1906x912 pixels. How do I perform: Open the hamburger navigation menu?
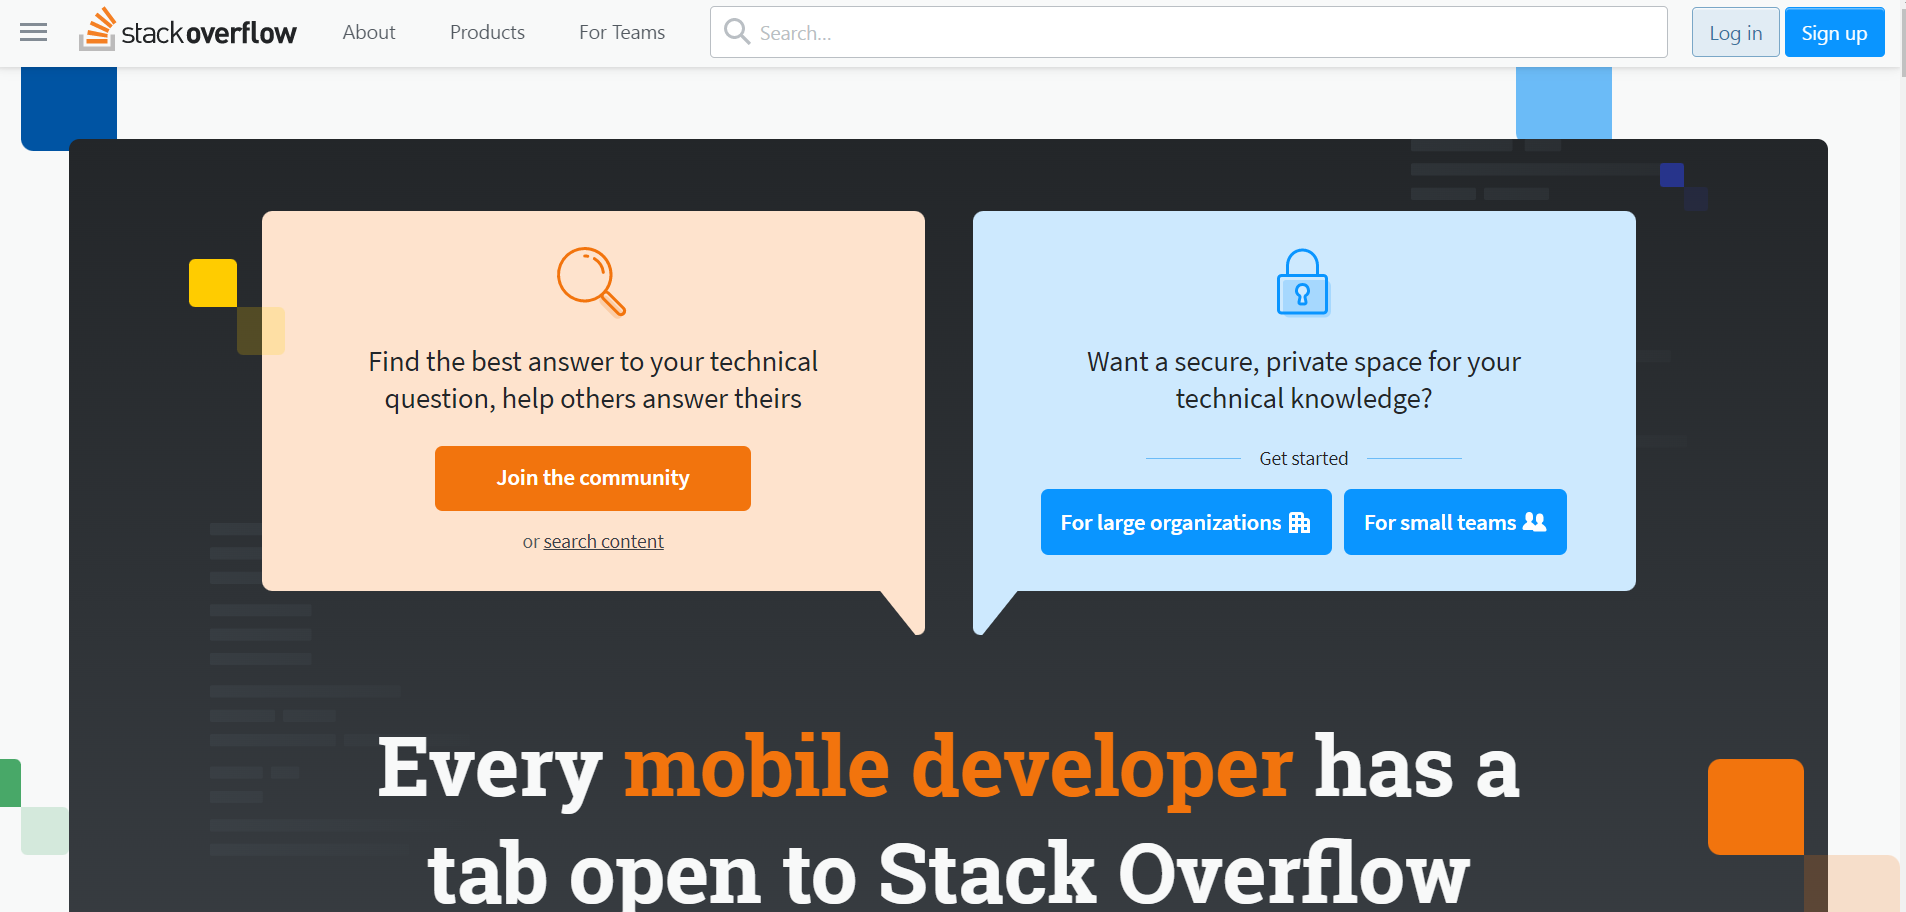pyautogui.click(x=33, y=31)
